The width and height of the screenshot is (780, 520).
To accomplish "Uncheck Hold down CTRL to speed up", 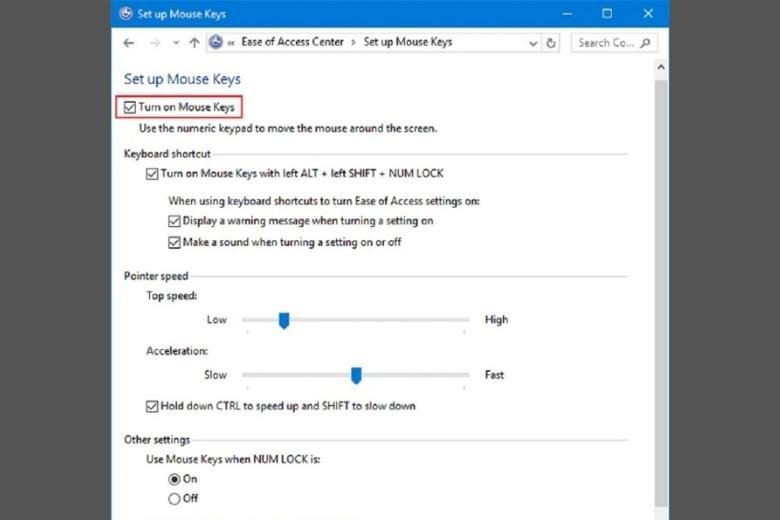I will click(152, 406).
